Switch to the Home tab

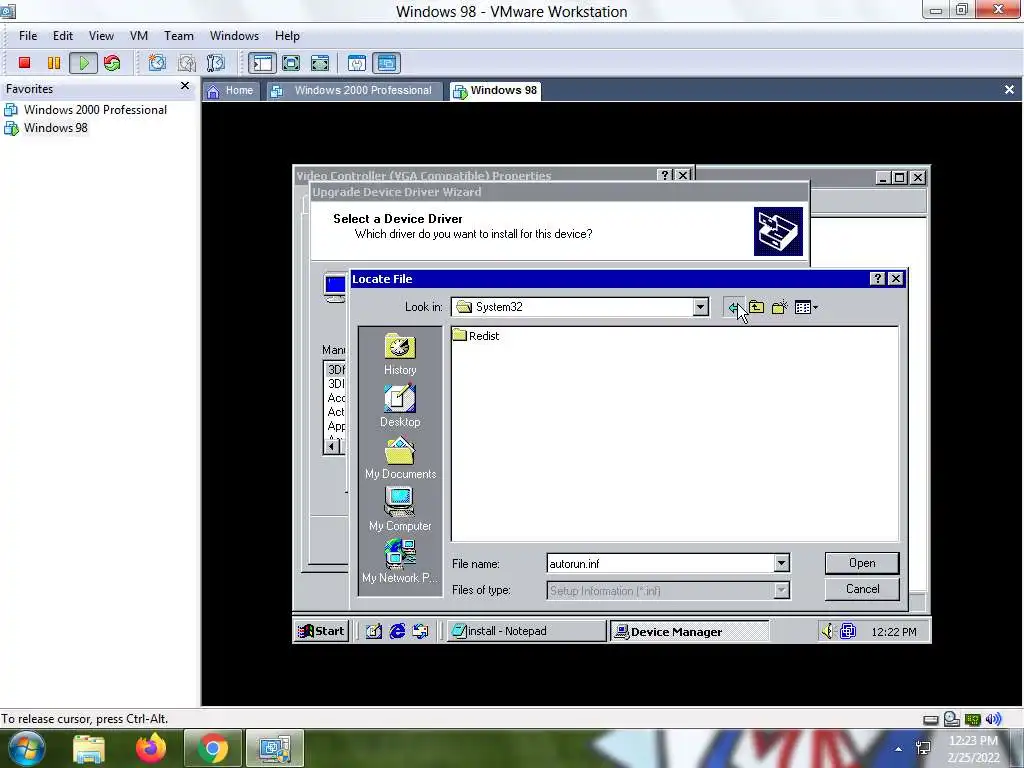click(x=231, y=91)
